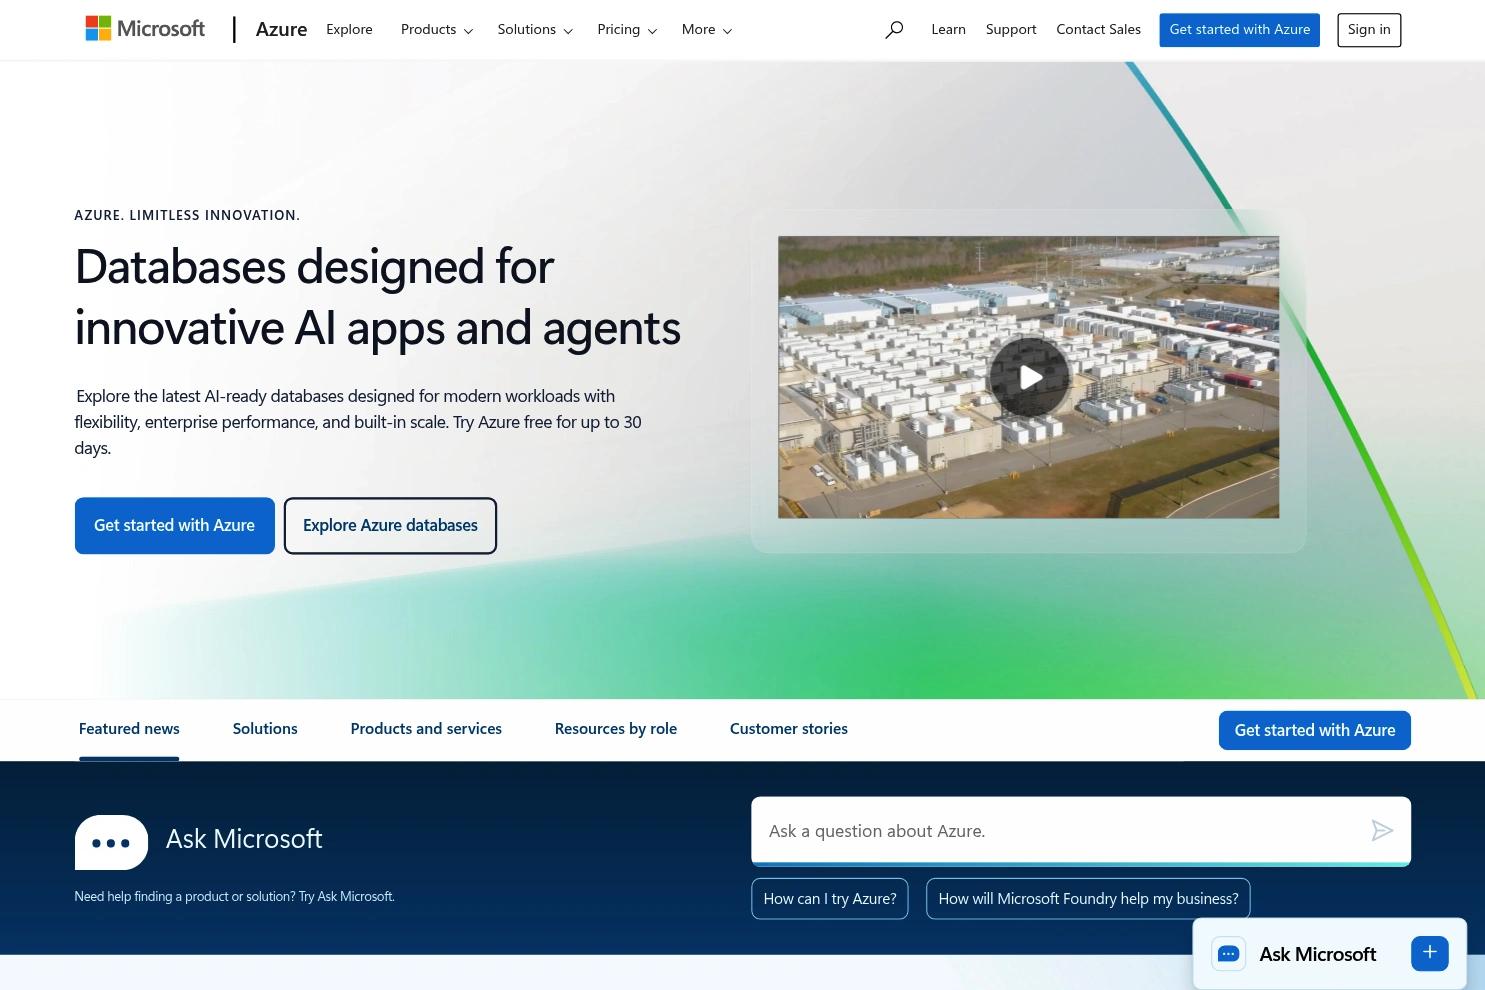Viewport: 1485px width, 990px height.
Task: Click the Ask Microsoft heading
Action: point(244,839)
